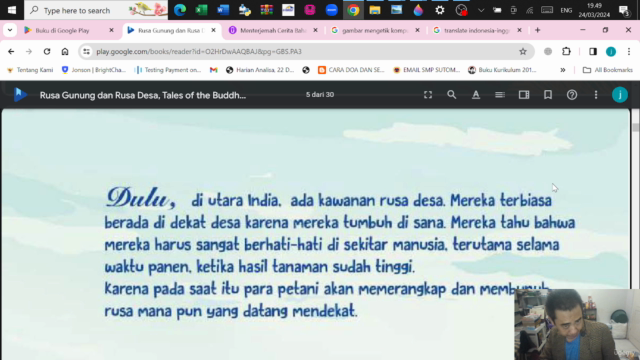Open File Explorer from the taskbar

[x=375, y=10]
